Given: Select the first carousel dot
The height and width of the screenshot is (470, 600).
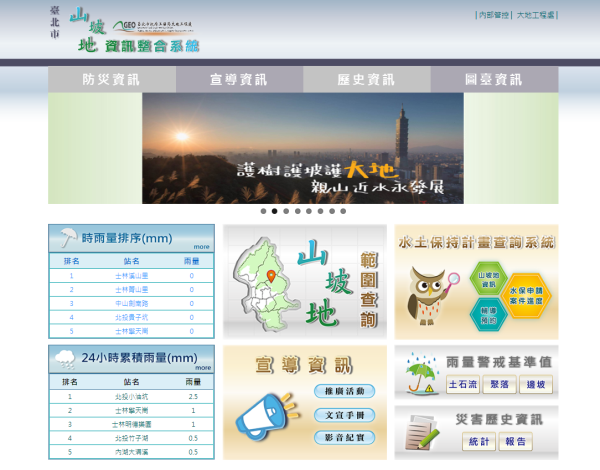Looking at the screenshot, I should pyautogui.click(x=263, y=211).
